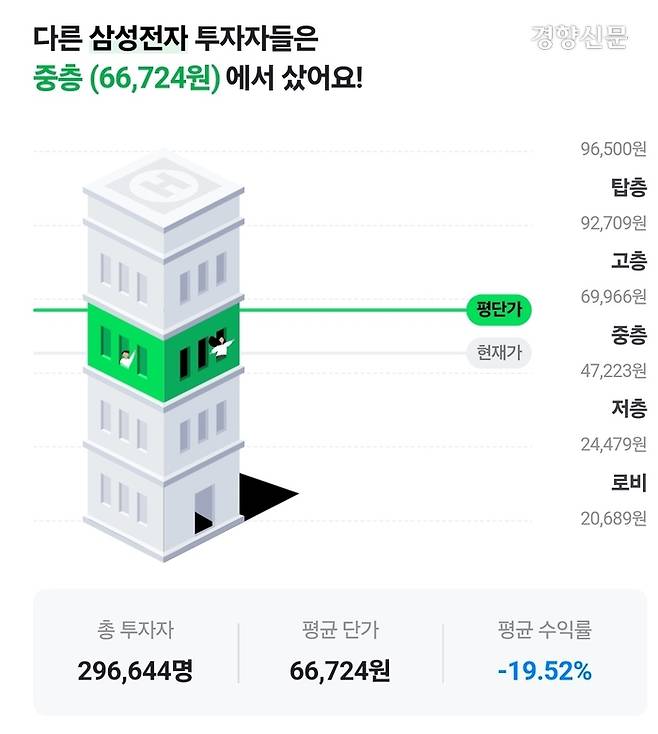Tap the grey 현재가 badge
This screenshot has width=658, height=734.
[x=498, y=353]
